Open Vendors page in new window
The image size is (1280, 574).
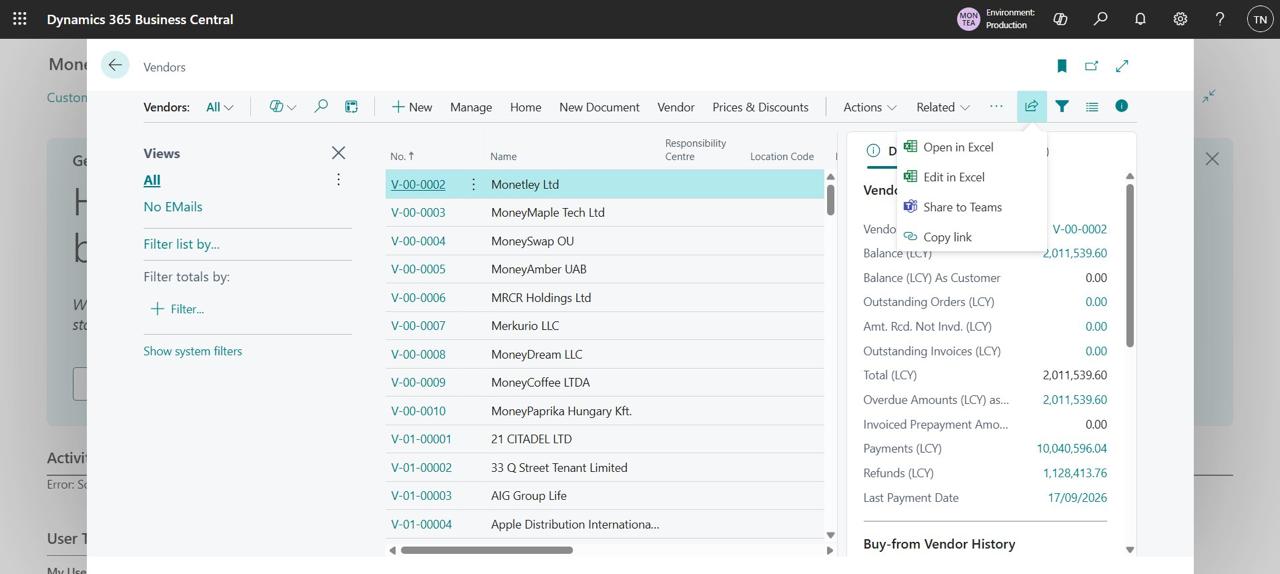1092,66
